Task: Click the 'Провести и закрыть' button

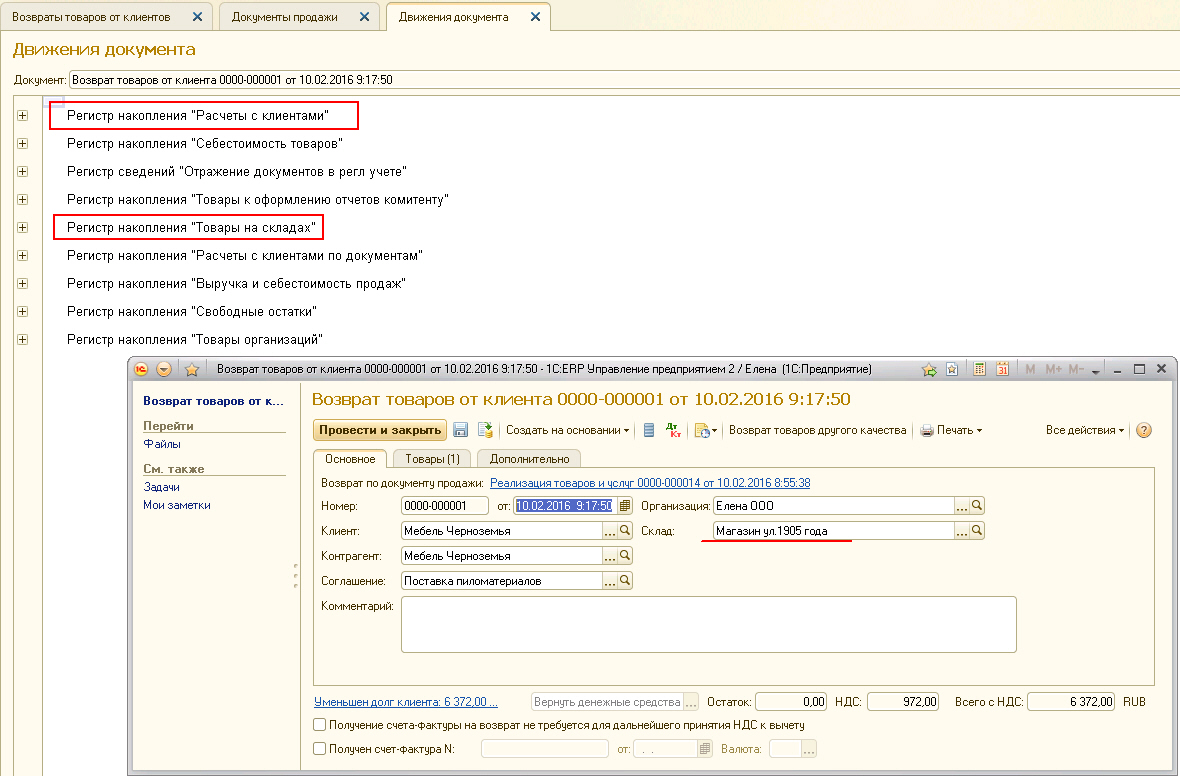Action: coord(379,430)
